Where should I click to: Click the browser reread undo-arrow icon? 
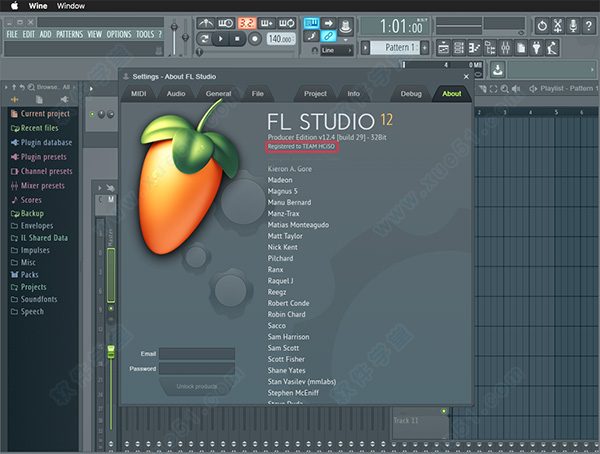click(22, 87)
